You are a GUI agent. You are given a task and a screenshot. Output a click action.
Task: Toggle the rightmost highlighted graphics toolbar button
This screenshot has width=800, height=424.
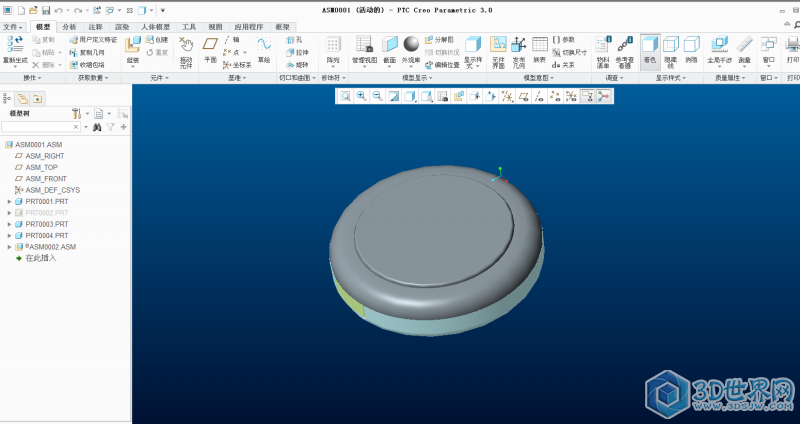(x=604, y=96)
